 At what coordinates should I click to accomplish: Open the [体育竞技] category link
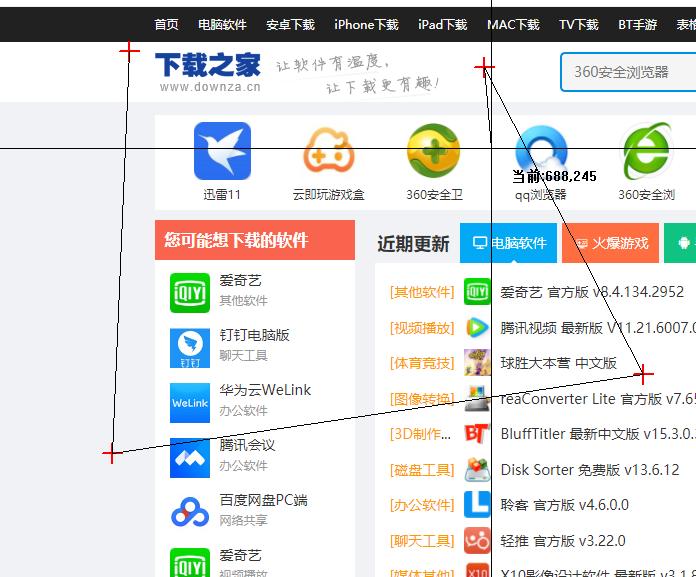(422, 363)
